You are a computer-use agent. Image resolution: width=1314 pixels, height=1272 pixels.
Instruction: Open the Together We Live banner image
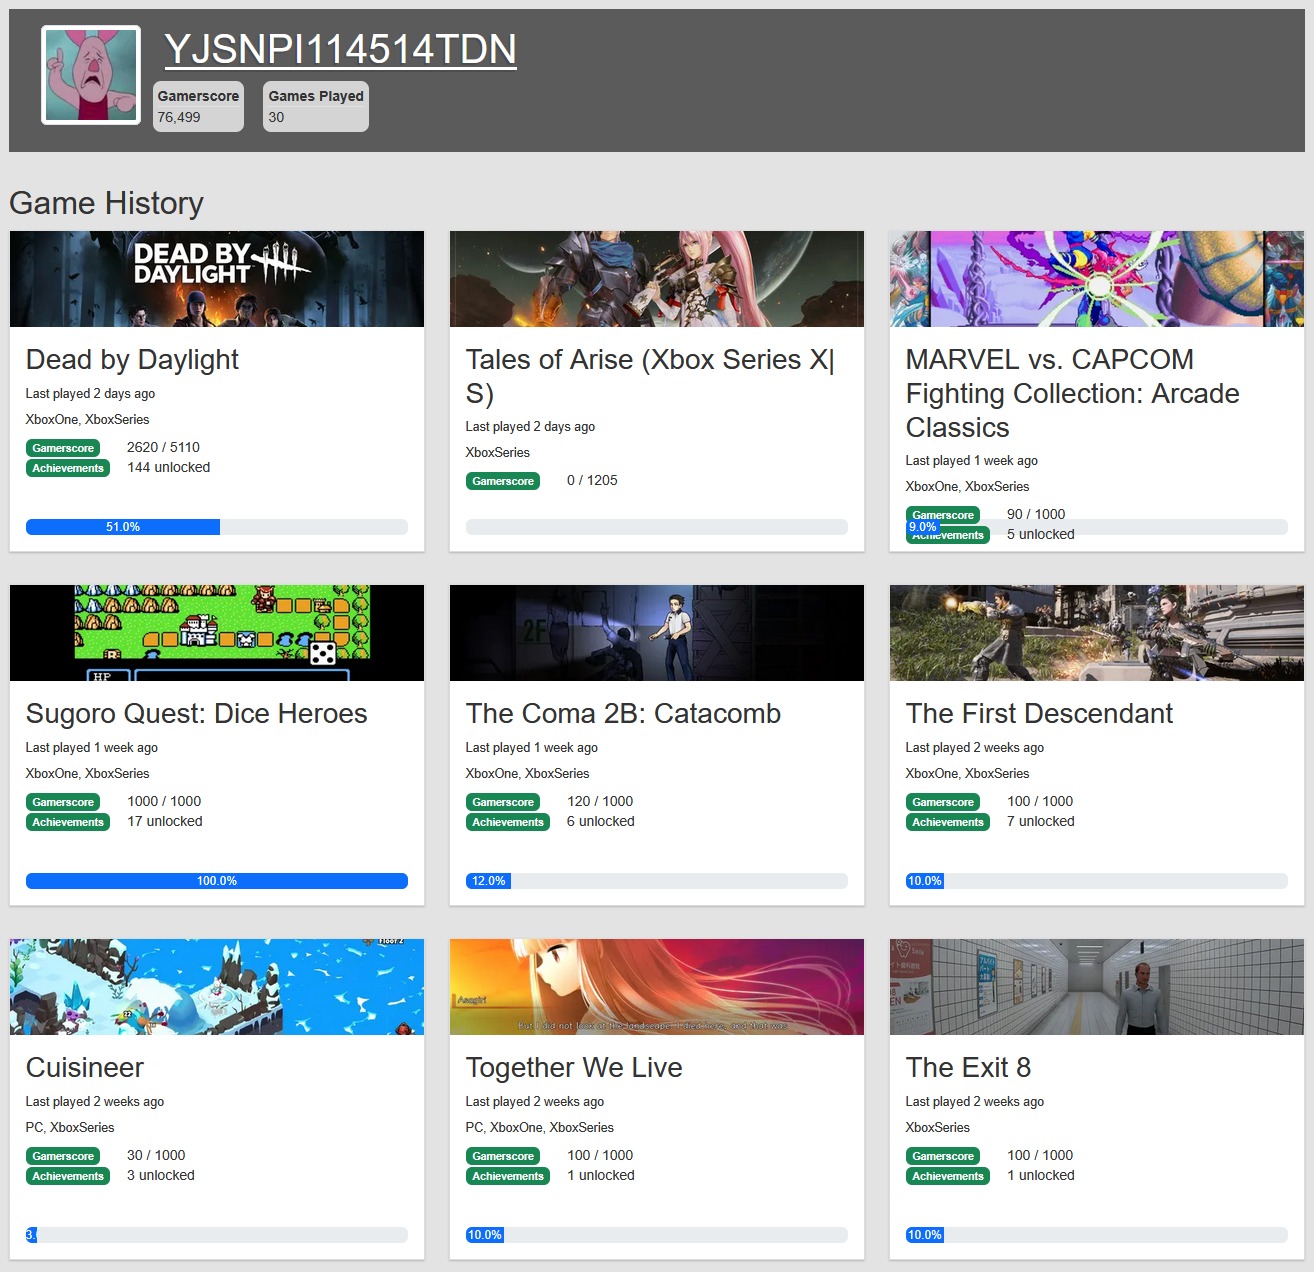[657, 987]
